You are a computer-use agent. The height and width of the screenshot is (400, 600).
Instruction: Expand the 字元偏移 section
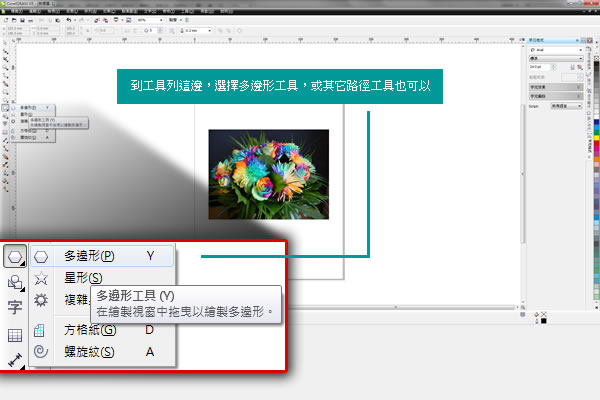click(556, 96)
